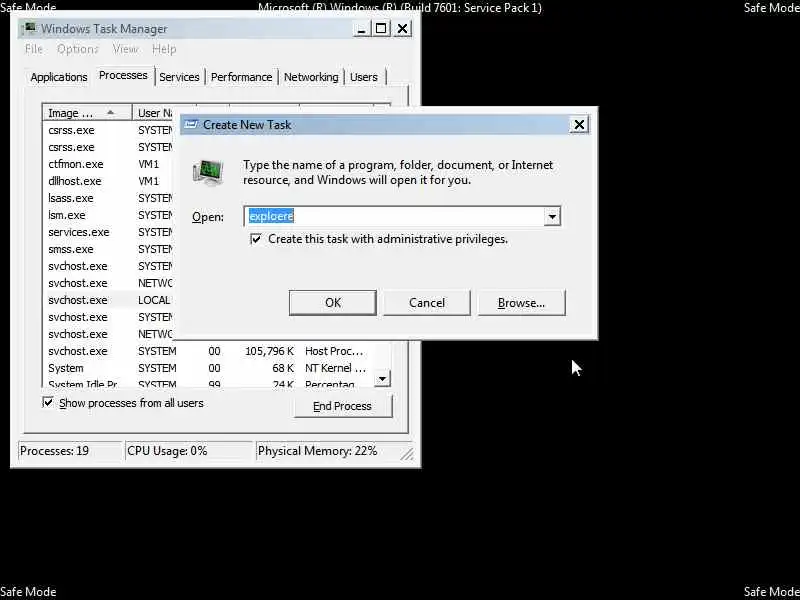Screen dimensions: 800x600
Task: Maximize the Windows Task Manager window
Action: pos(381,29)
